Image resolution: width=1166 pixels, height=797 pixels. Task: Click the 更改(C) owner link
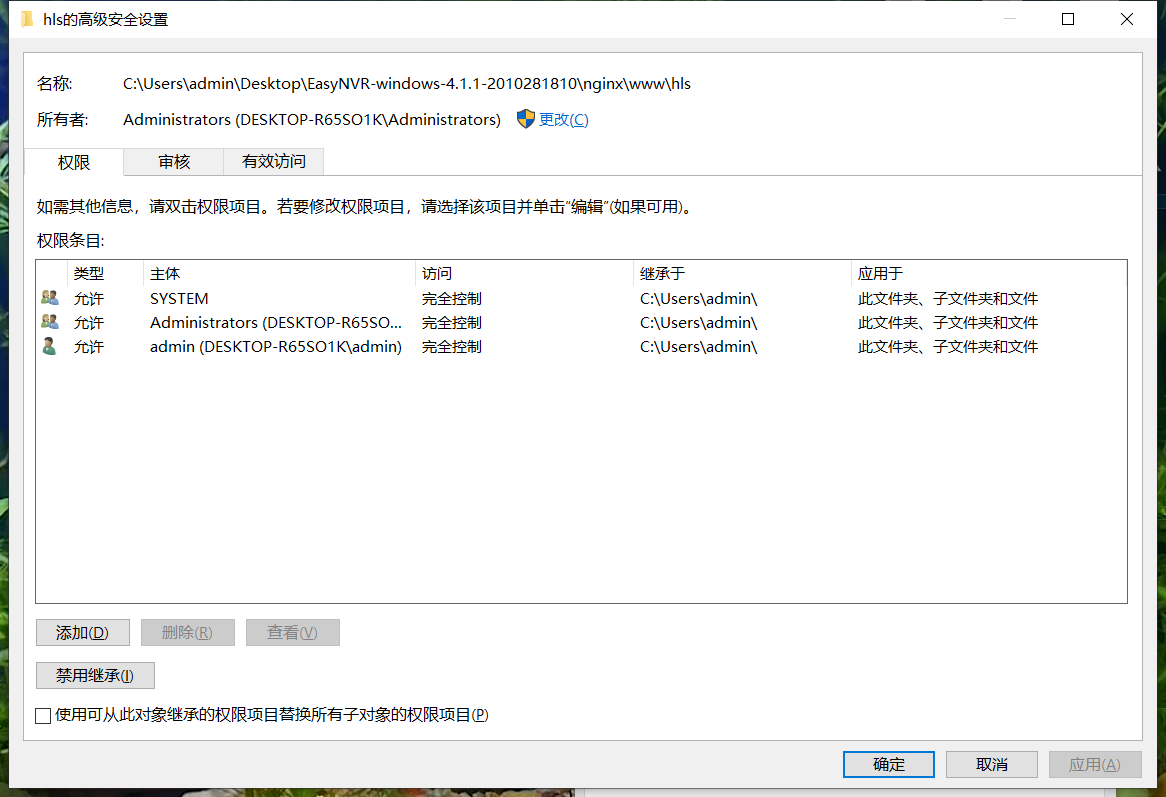(564, 120)
